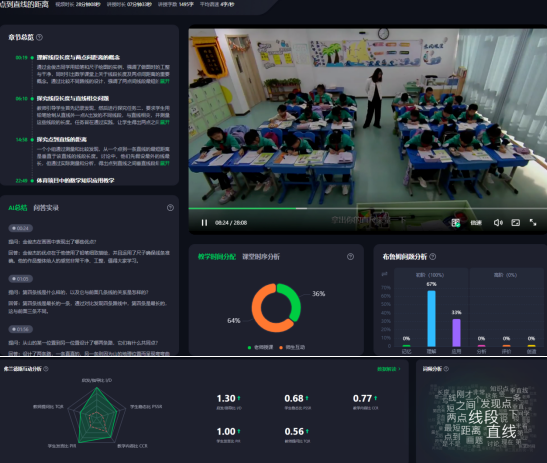Click the 高阶 (0%) group header
547x463 pixels.
pyautogui.click(x=505, y=275)
